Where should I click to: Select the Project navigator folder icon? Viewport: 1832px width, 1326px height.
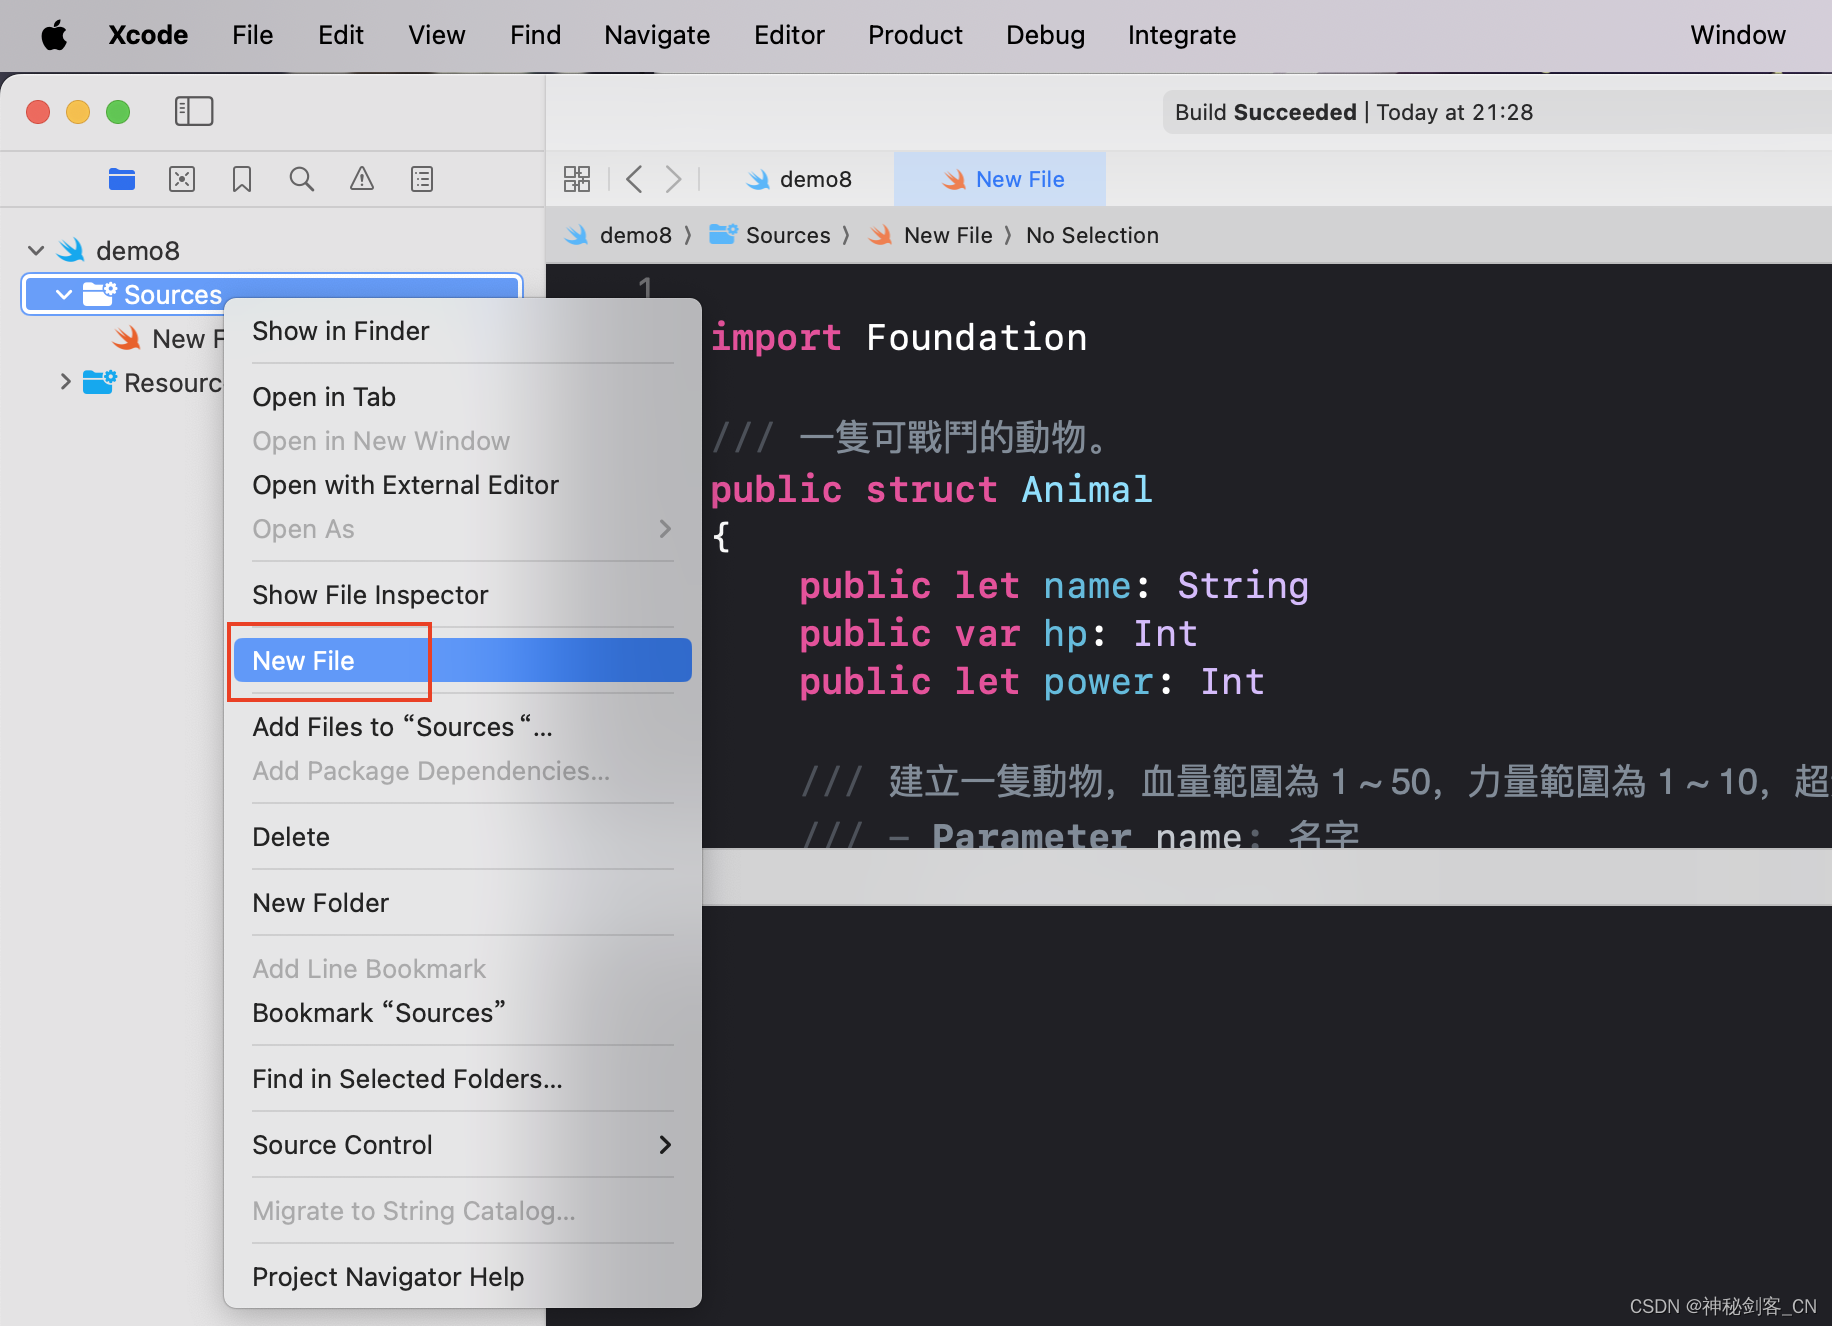122,179
